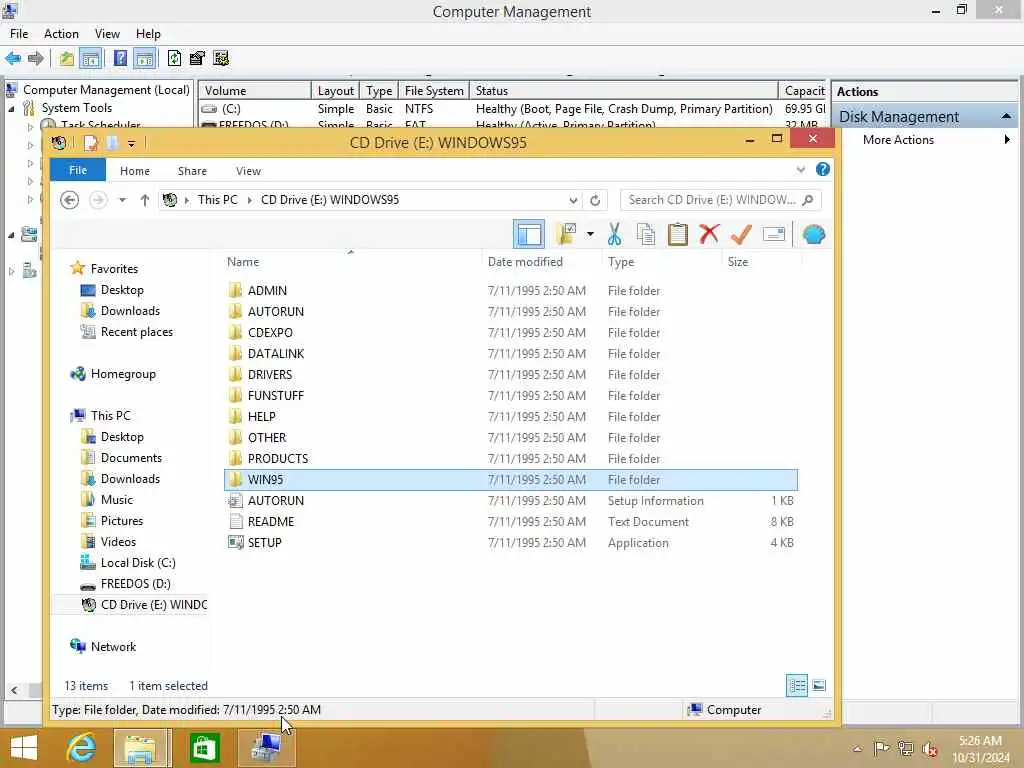Click Computer Management Up folder toolbar icon
This screenshot has width=1024, height=768.
66,58
